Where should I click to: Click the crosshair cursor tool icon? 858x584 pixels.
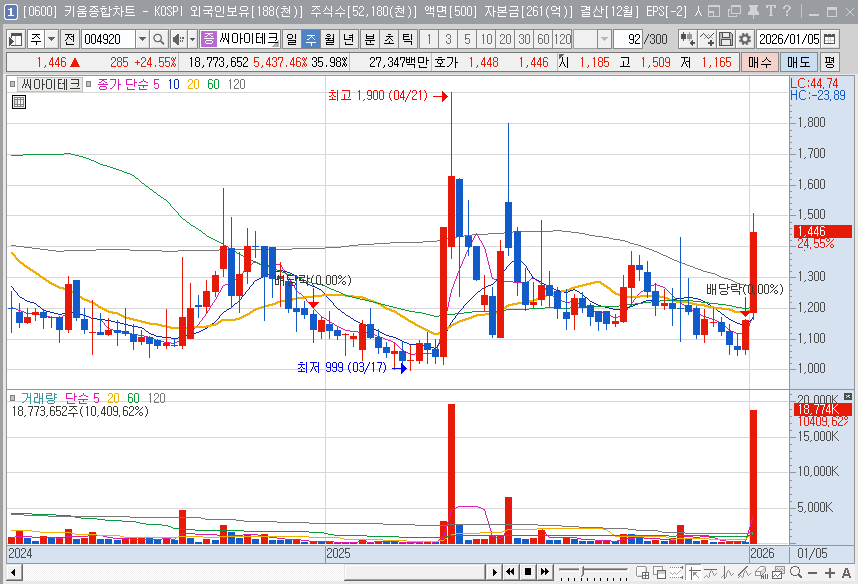click(695, 573)
